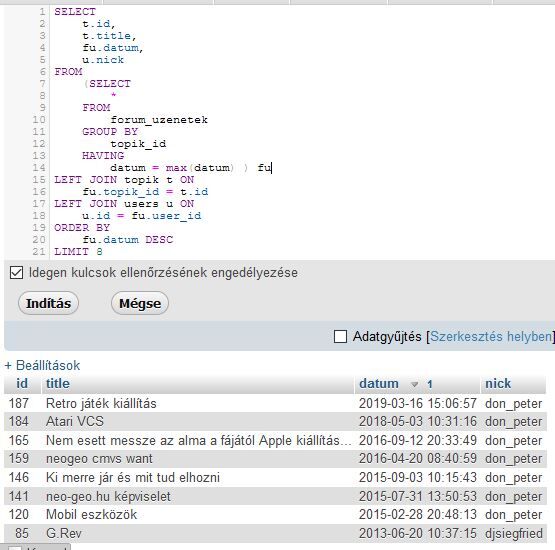Run the query with Indítás button
Screen dimensions: 555x550
[x=48, y=303]
